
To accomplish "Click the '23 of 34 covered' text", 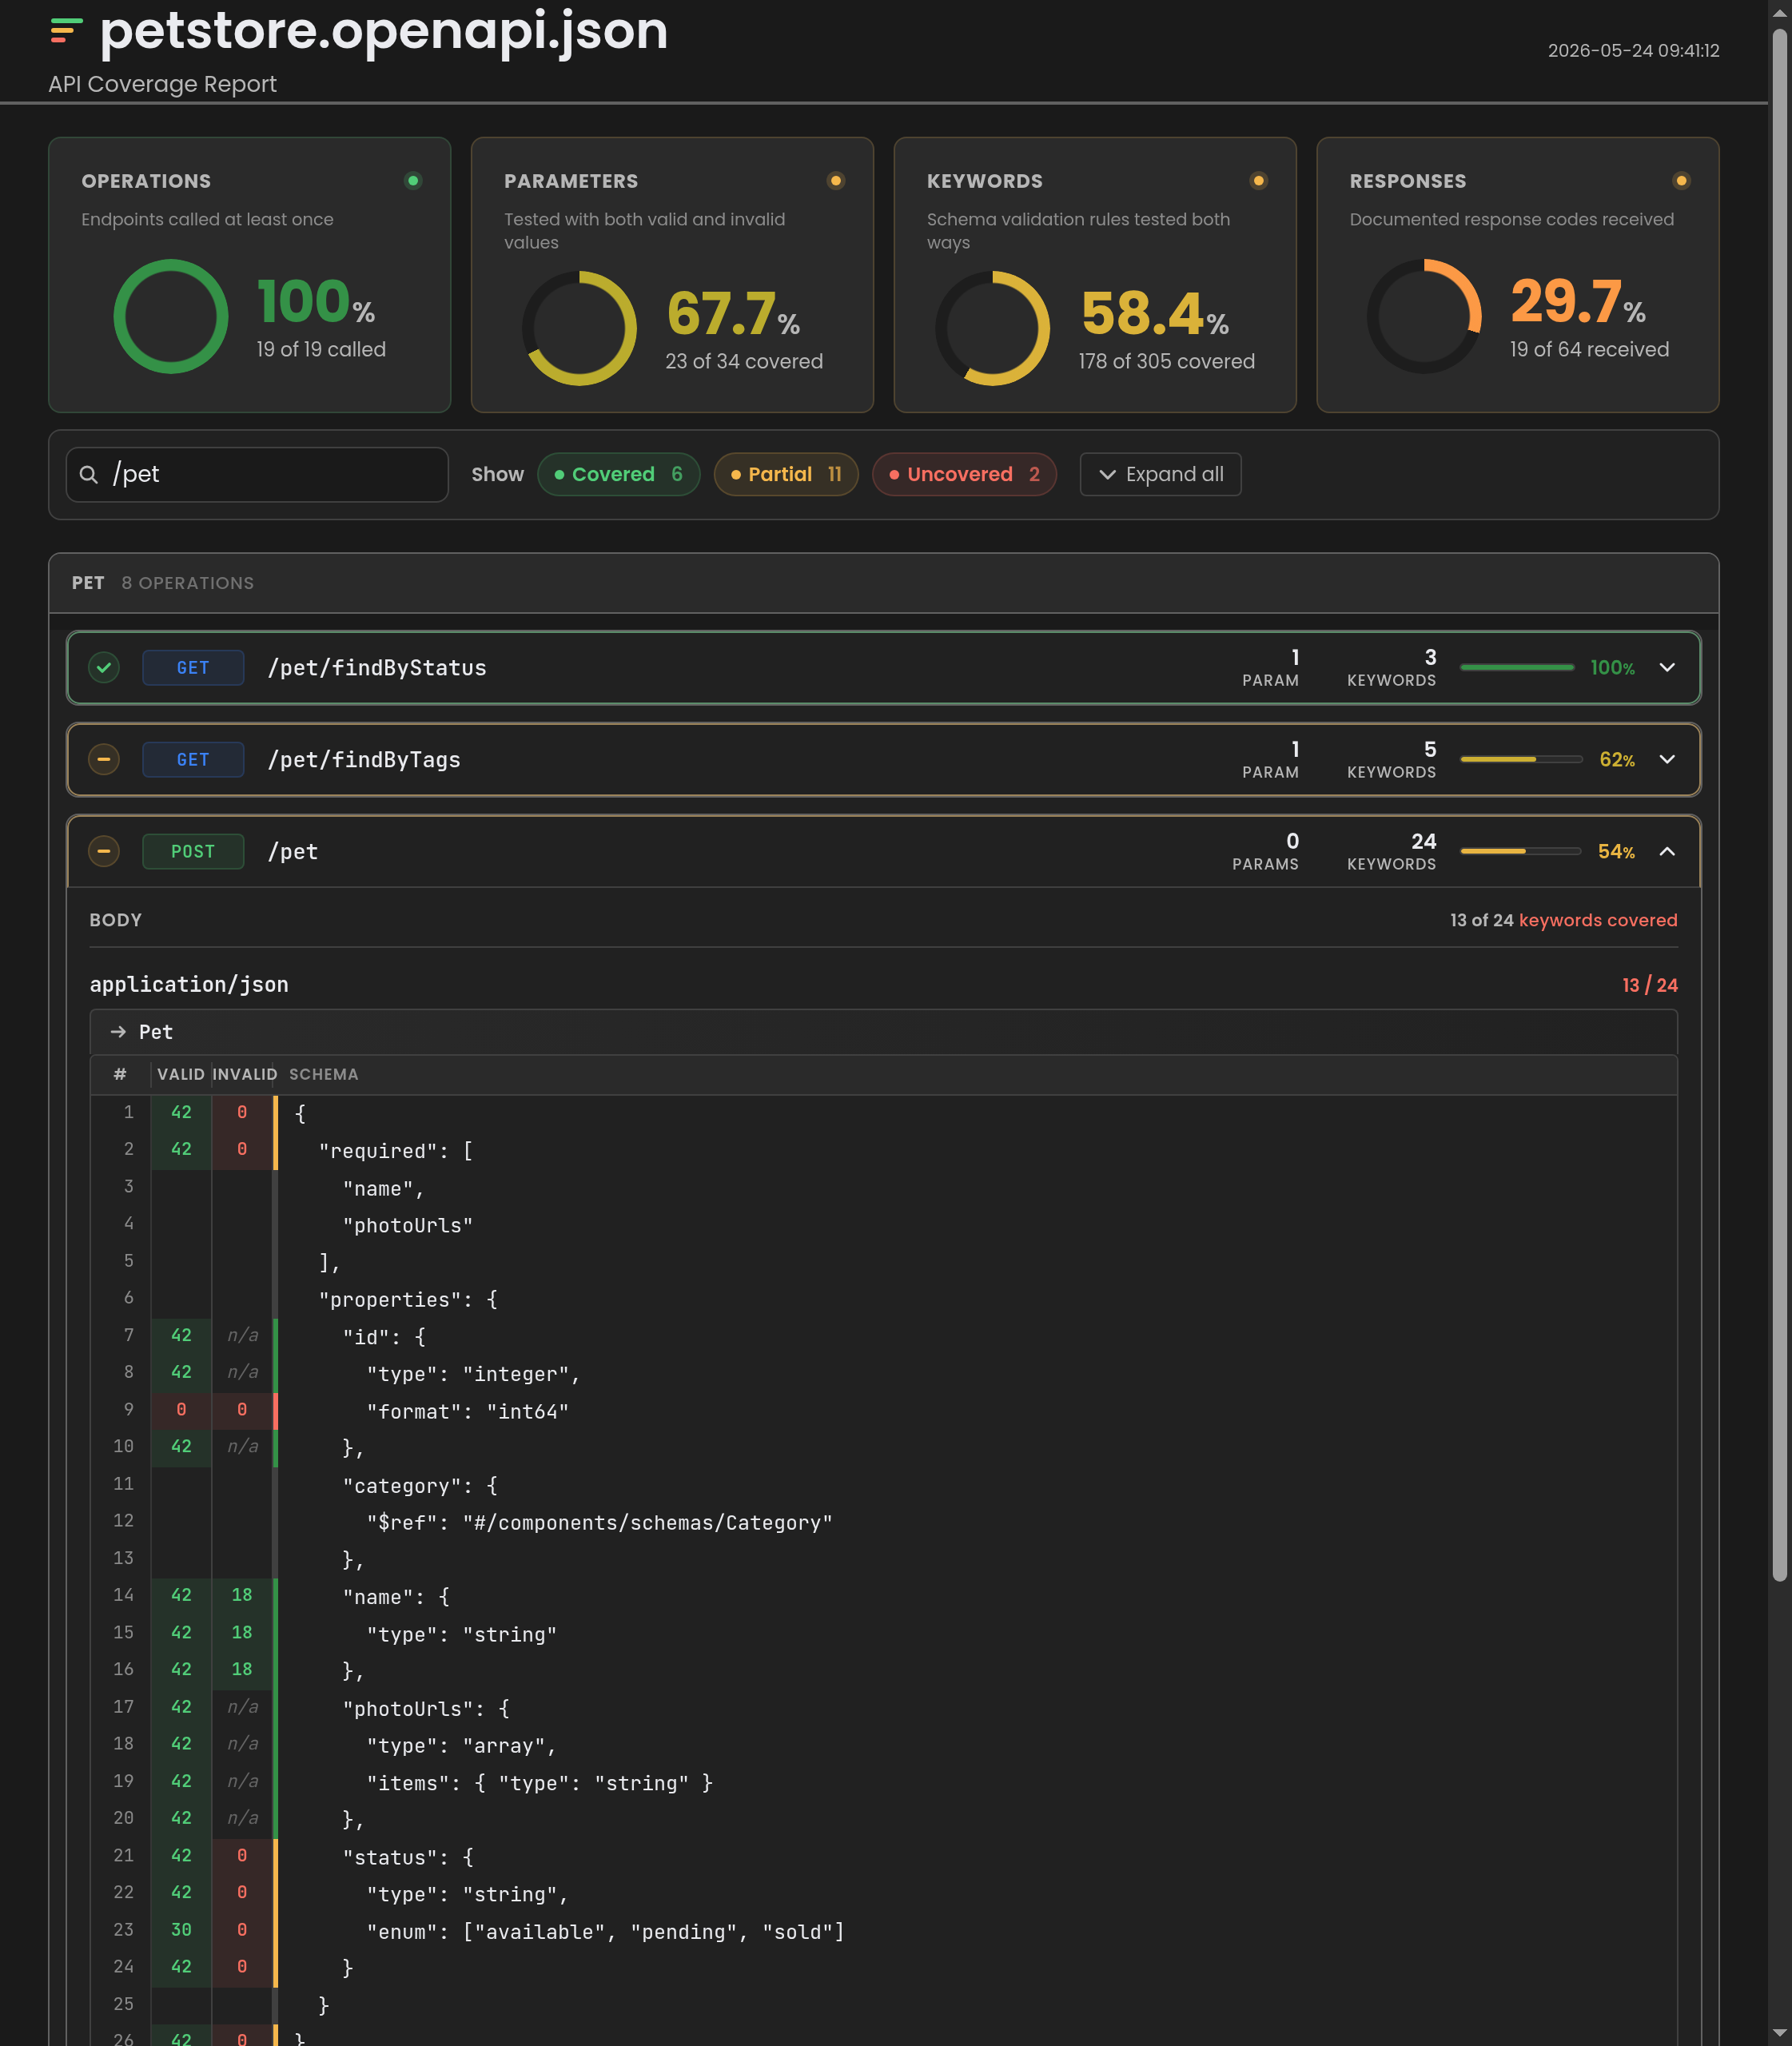I will [x=744, y=361].
